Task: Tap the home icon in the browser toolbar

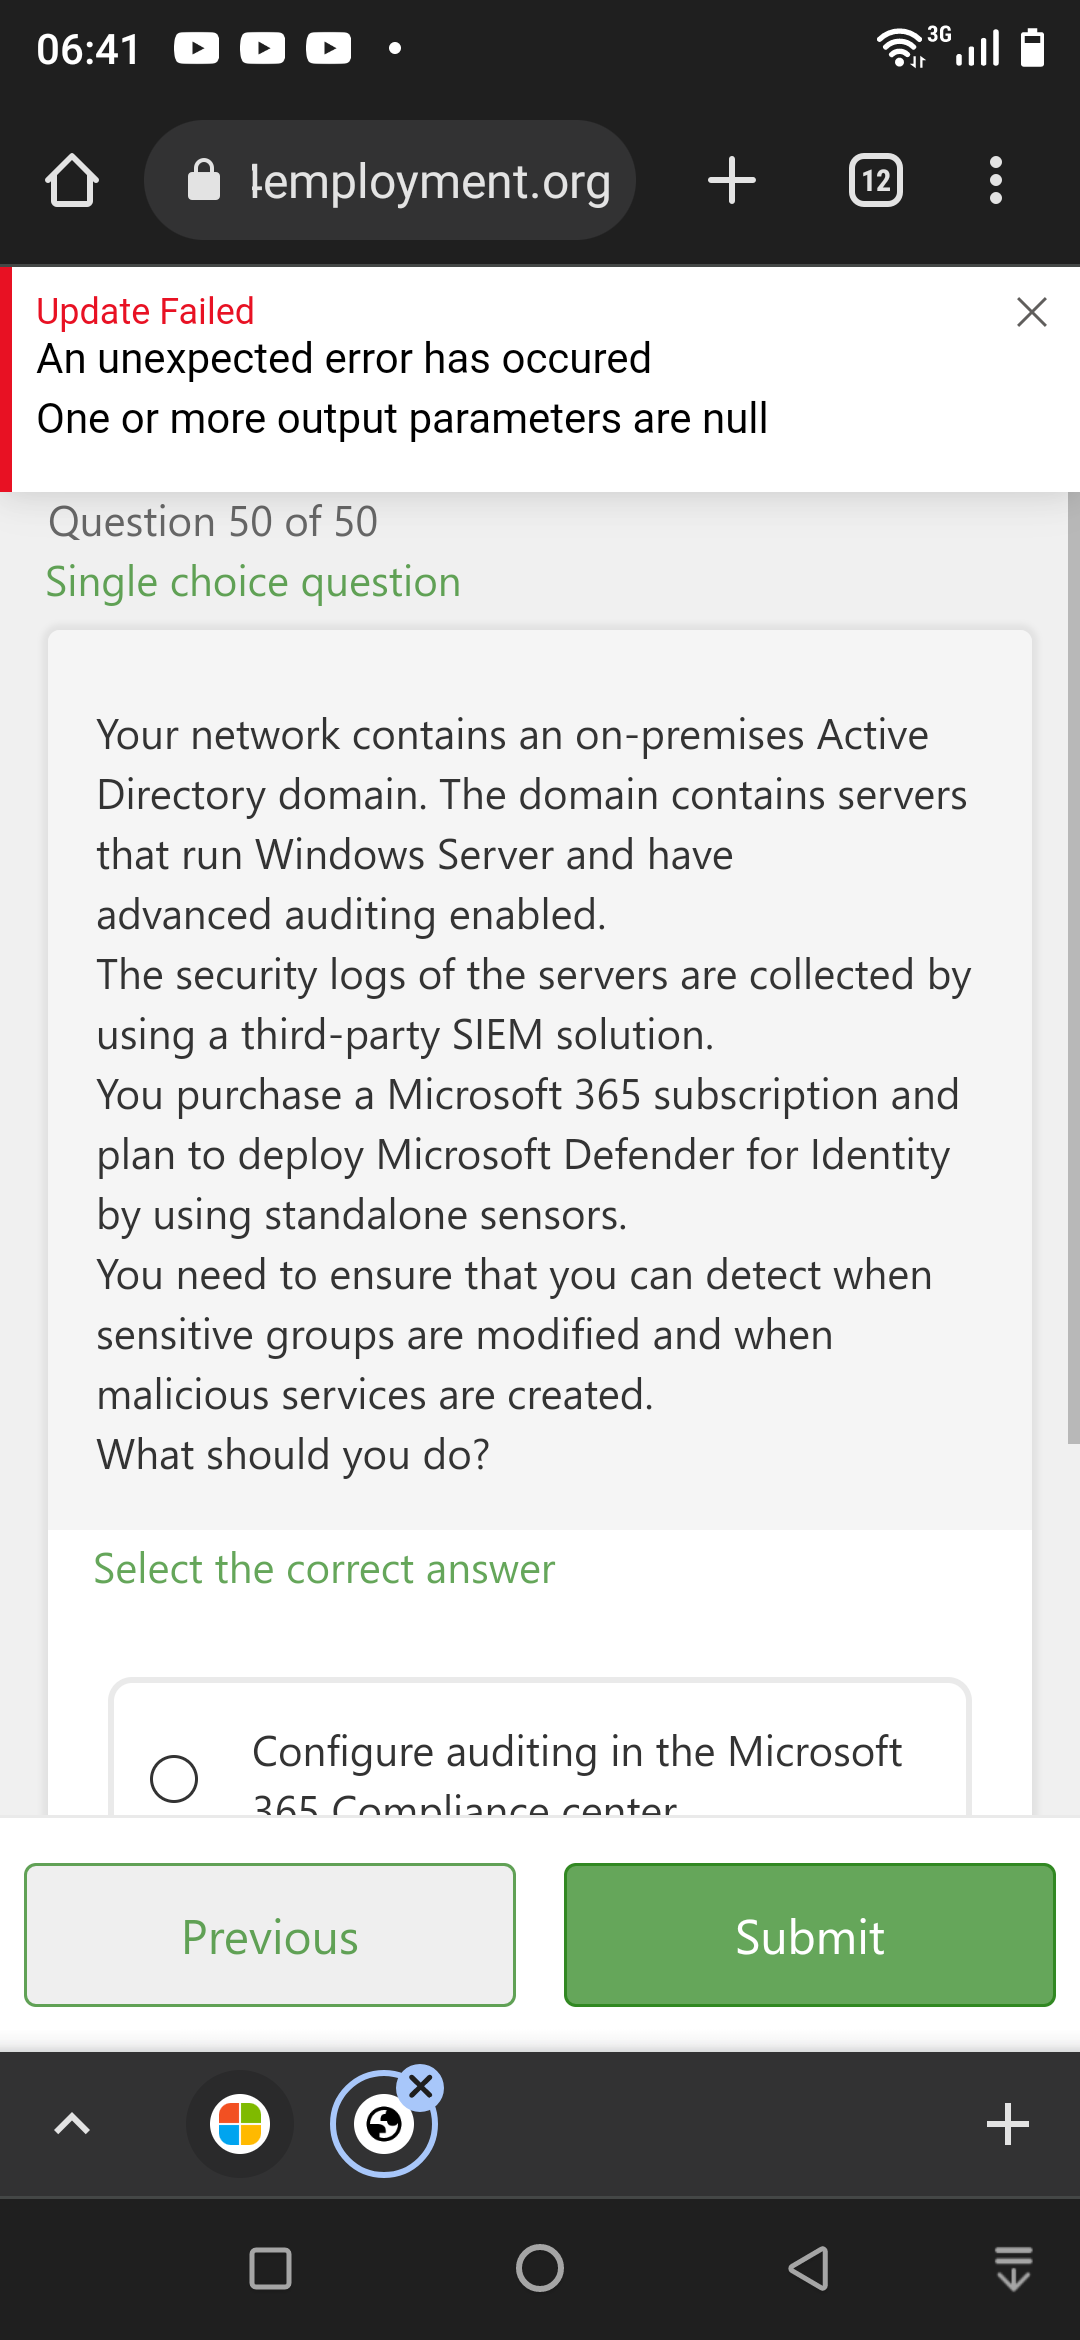Action: click(x=71, y=180)
